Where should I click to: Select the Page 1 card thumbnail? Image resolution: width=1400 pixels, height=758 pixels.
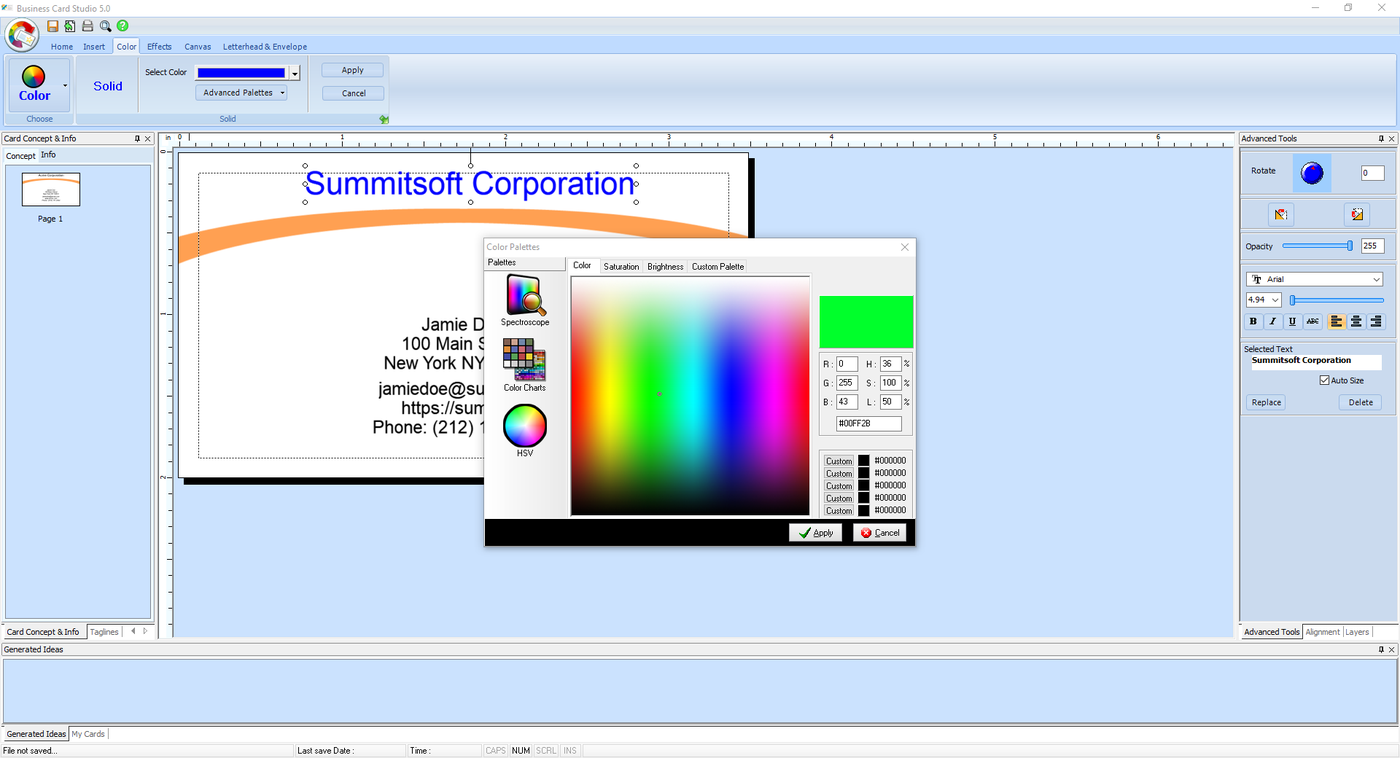pyautogui.click(x=50, y=189)
